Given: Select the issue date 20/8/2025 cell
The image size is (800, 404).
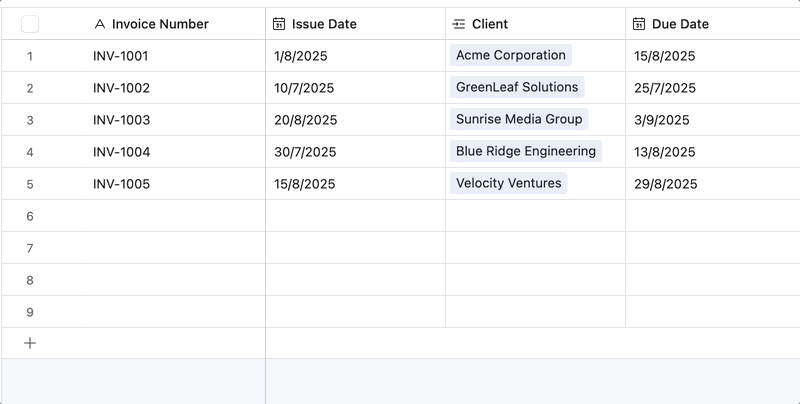Looking at the screenshot, I should [x=305, y=120].
